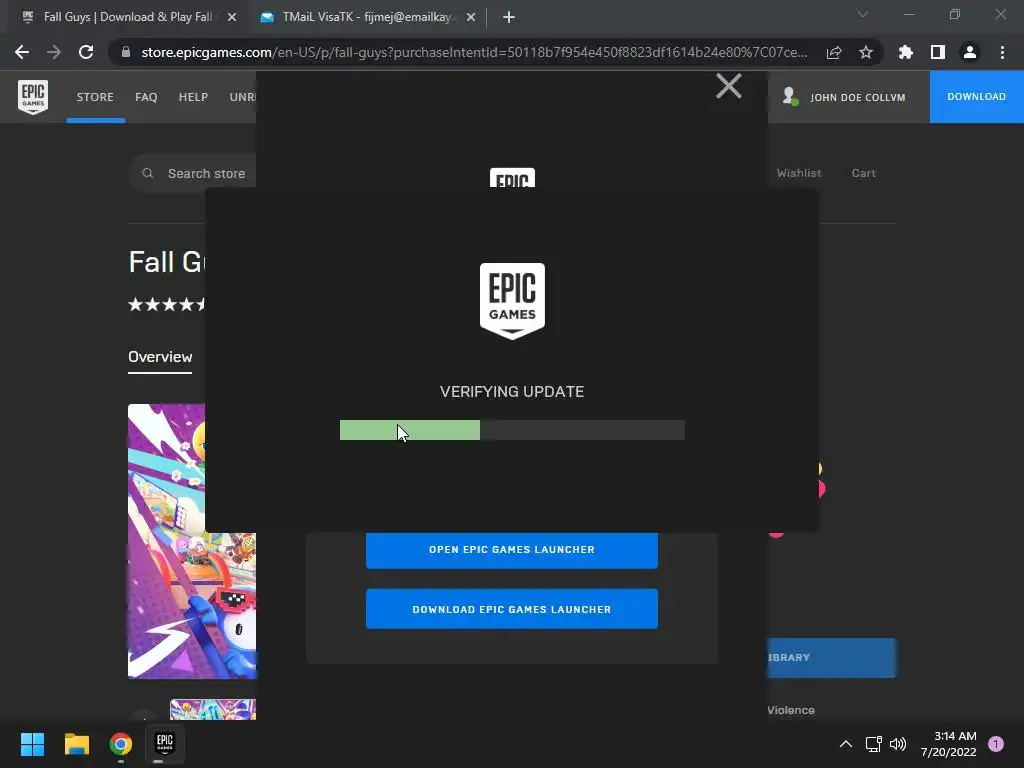Viewport: 1024px width, 768px height.
Task: Show hidden system tray icons
Action: coord(845,744)
